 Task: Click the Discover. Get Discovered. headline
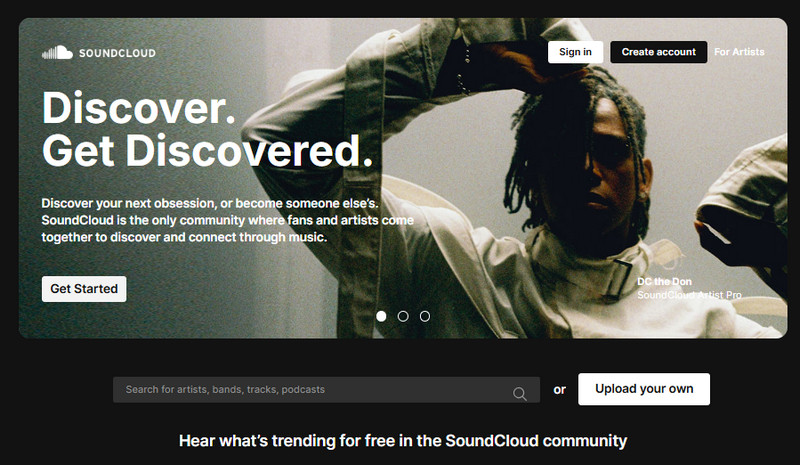pyautogui.click(x=207, y=129)
